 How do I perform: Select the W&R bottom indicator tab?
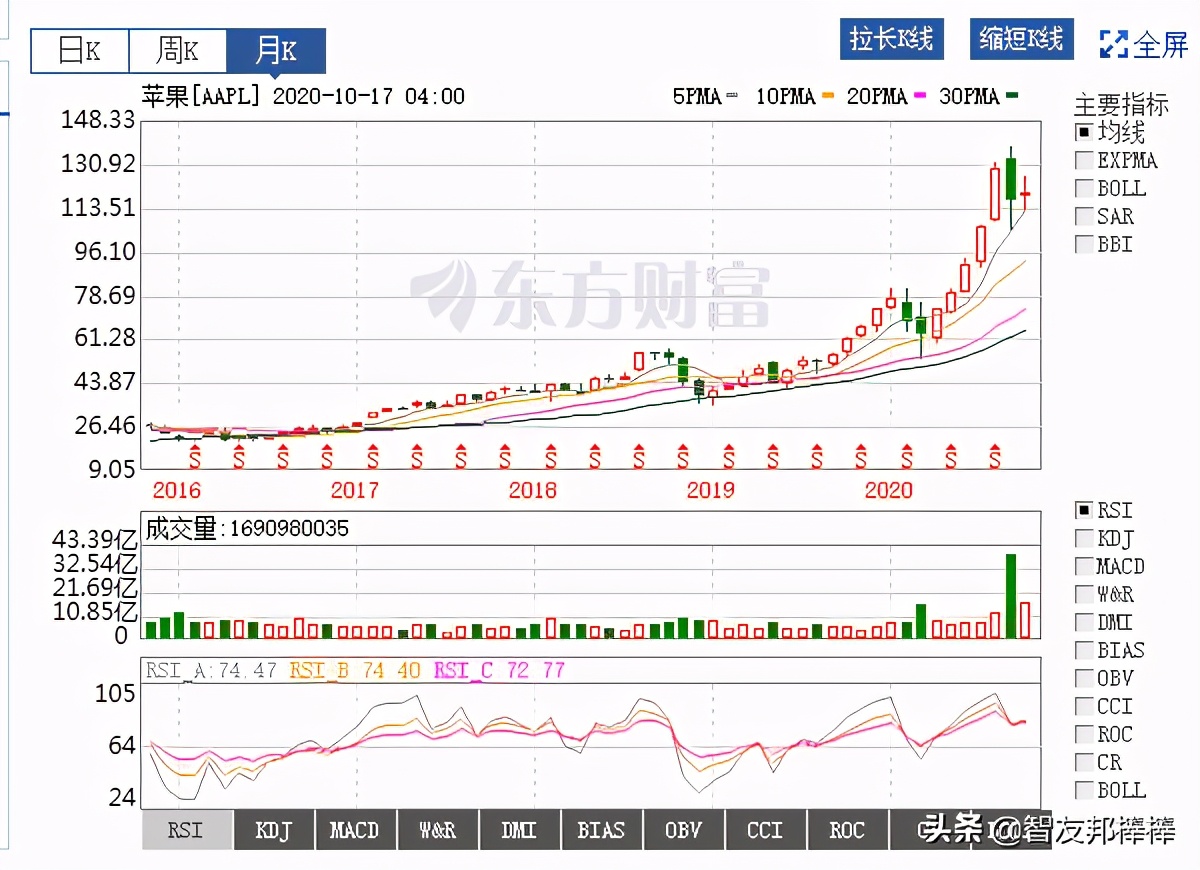(437, 829)
